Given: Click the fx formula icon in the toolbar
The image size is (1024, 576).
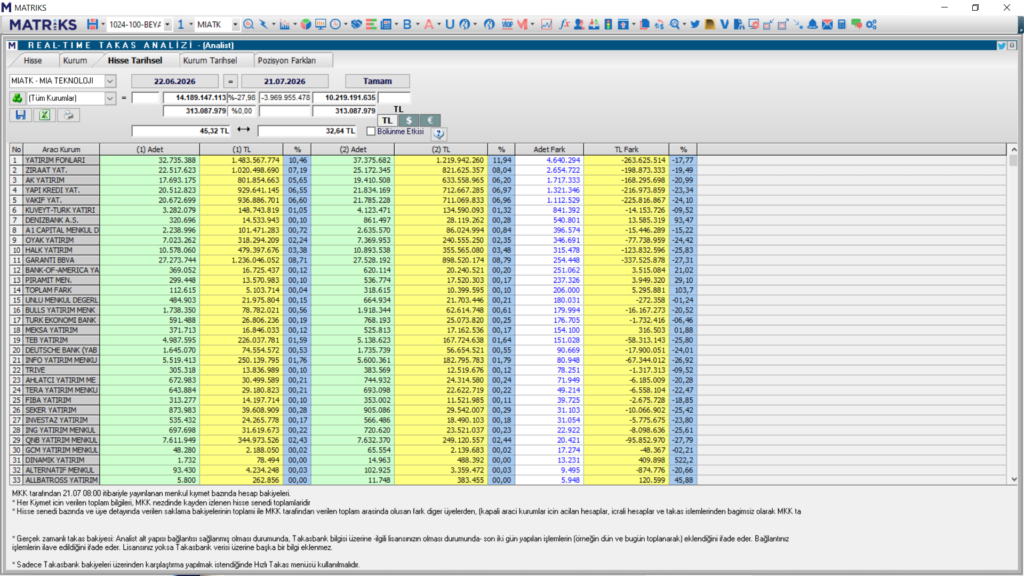Looking at the screenshot, I should [564, 24].
